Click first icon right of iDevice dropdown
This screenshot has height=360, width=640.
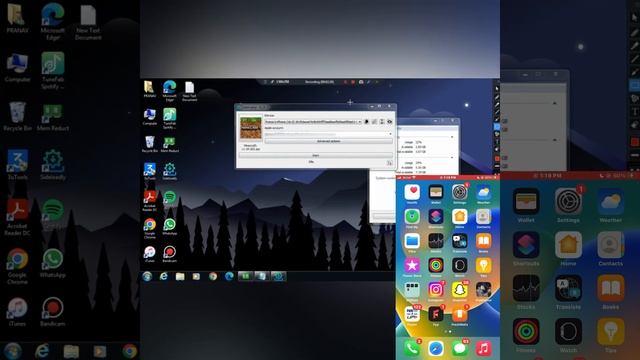pyautogui.click(x=367, y=122)
